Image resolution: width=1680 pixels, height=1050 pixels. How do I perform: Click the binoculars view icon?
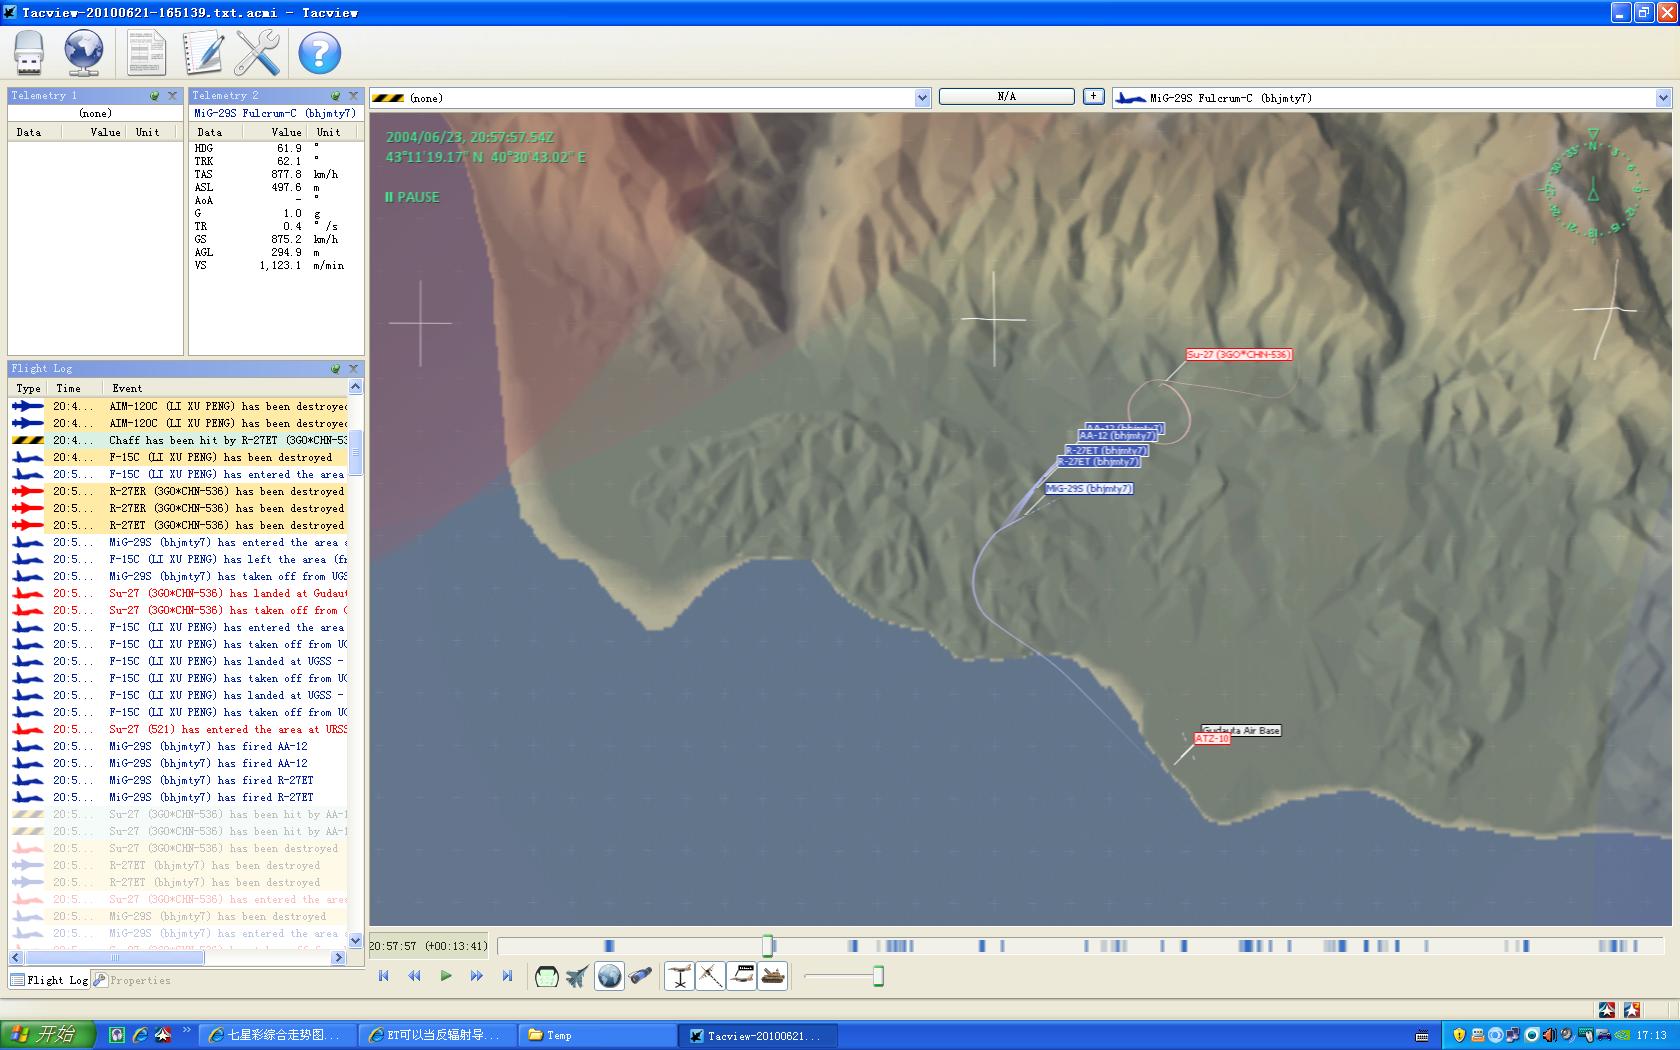[x=641, y=976]
